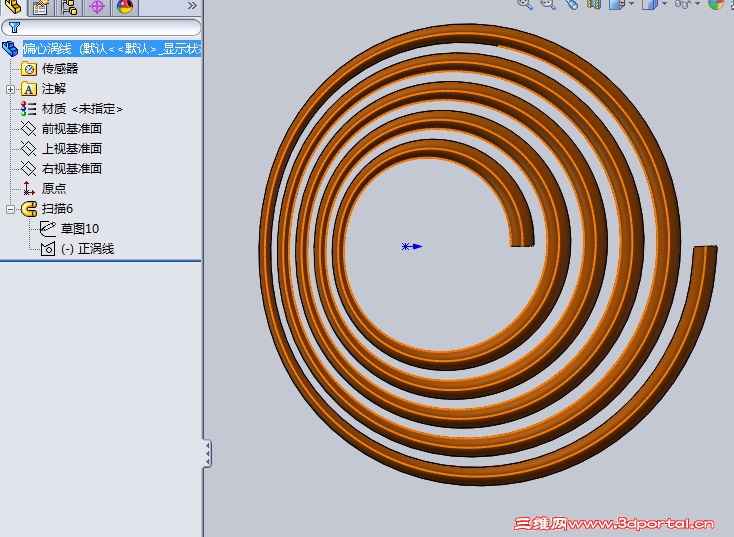The width and height of the screenshot is (734, 537).
Task: Open the PropertyManager tab
Action: (x=41, y=7)
